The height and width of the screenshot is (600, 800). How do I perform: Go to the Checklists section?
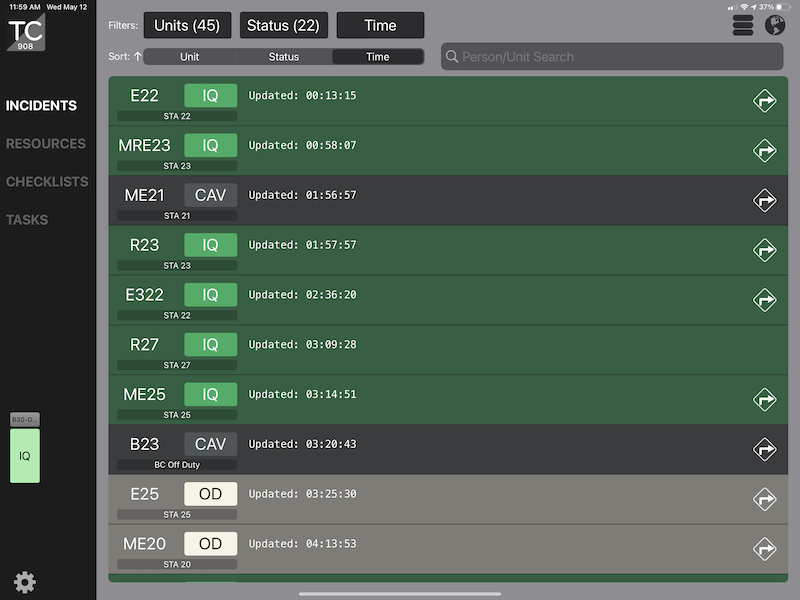pyautogui.click(x=47, y=182)
